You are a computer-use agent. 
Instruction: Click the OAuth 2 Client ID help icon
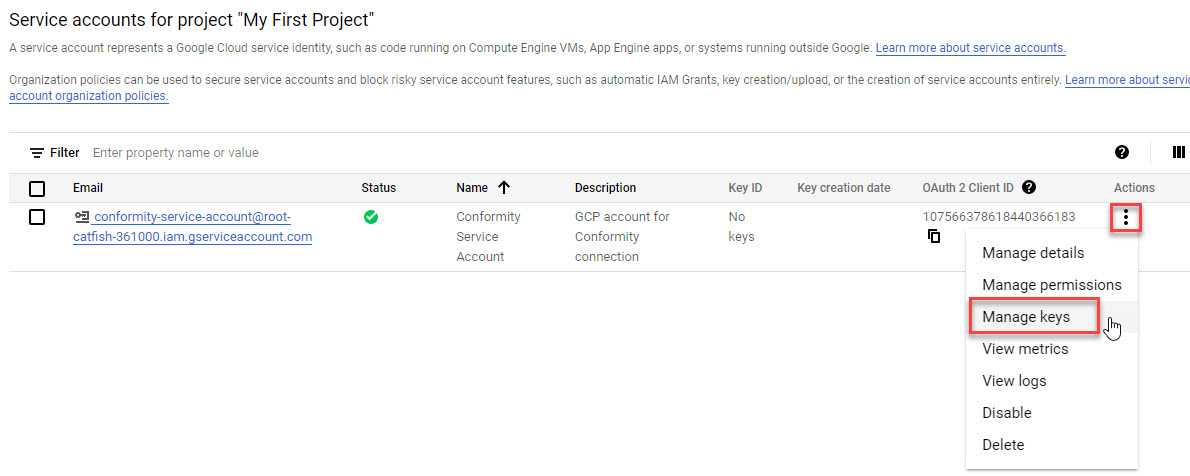pyautogui.click(x=1029, y=187)
